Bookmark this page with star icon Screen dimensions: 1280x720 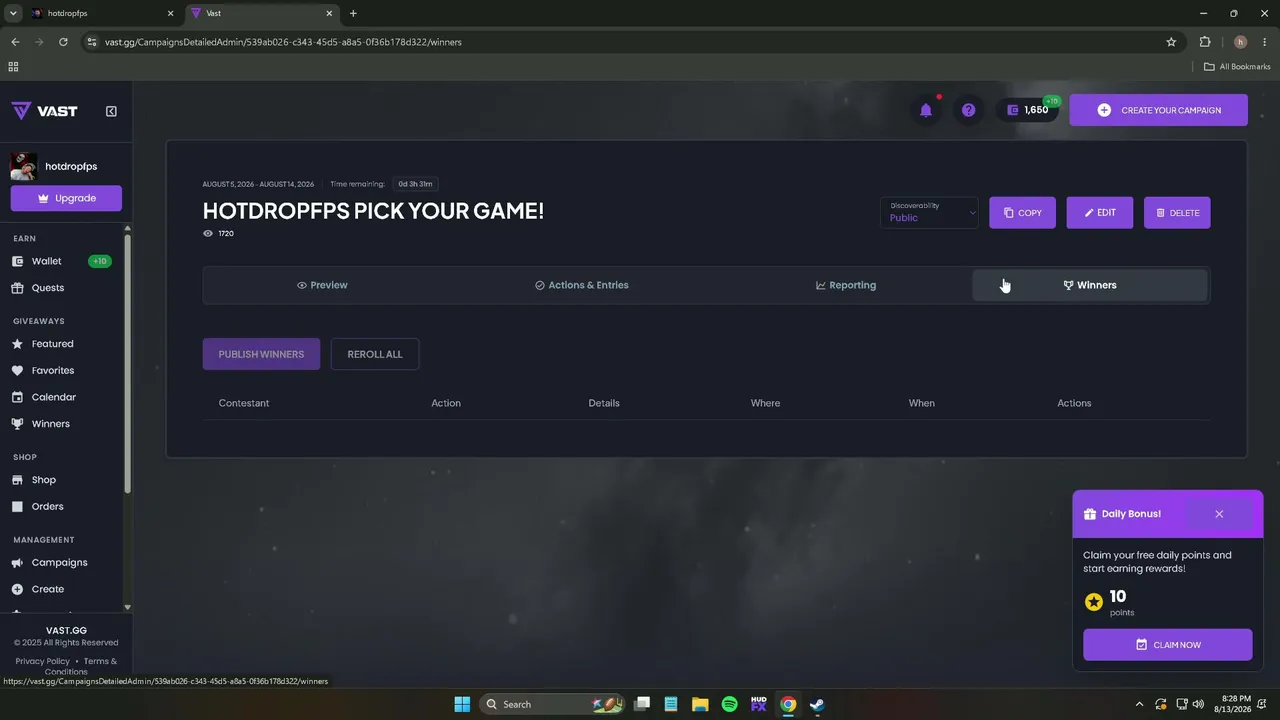pos(1171,42)
